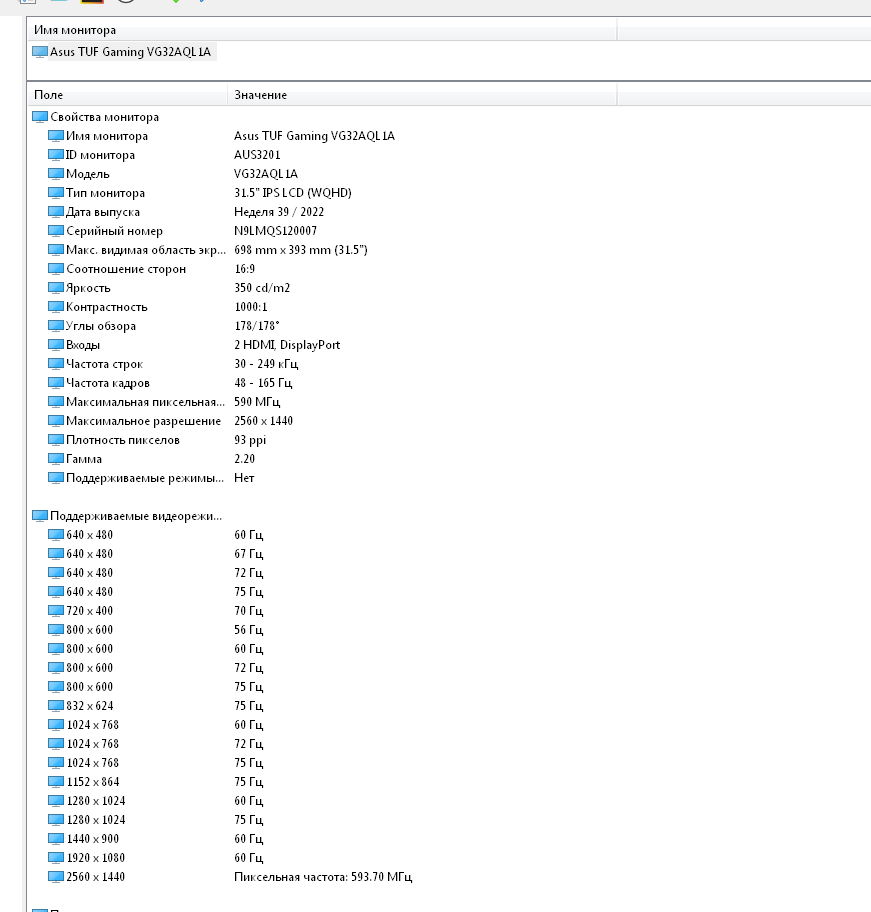
Task: Select the Максимальное разрешение row
Action: [143, 421]
